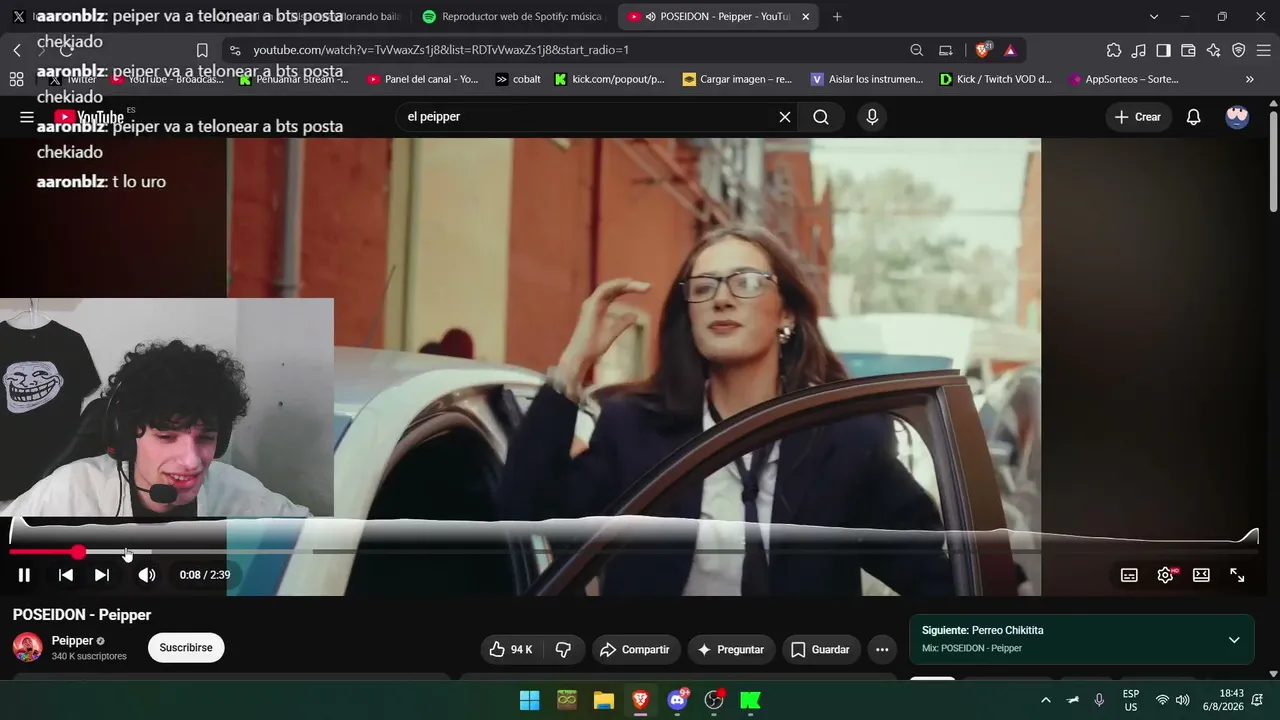Open the more actions three-dot menu
Screen dimensions: 1280x720
882,650
